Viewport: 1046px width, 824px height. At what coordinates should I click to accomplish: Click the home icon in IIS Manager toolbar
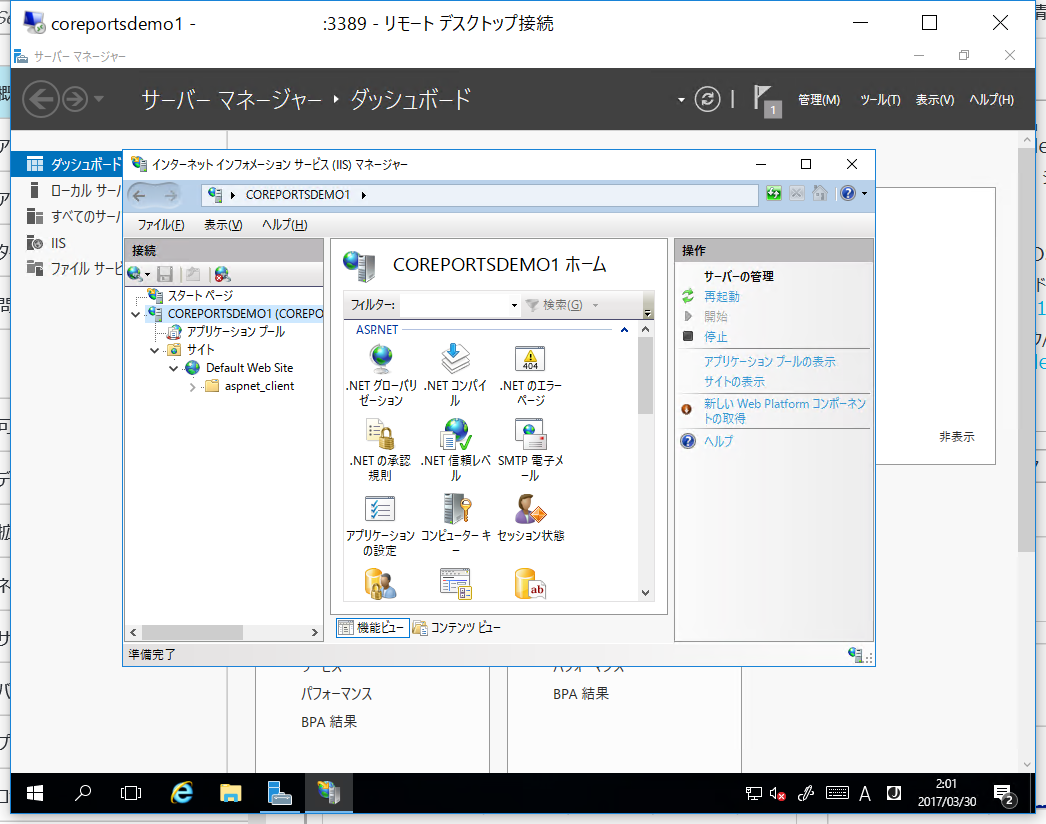point(820,193)
